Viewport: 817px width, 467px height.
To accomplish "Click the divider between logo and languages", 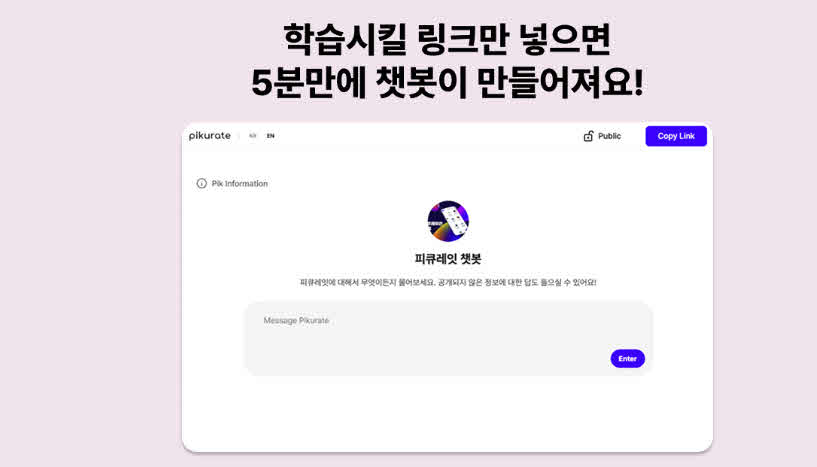I will (239, 136).
